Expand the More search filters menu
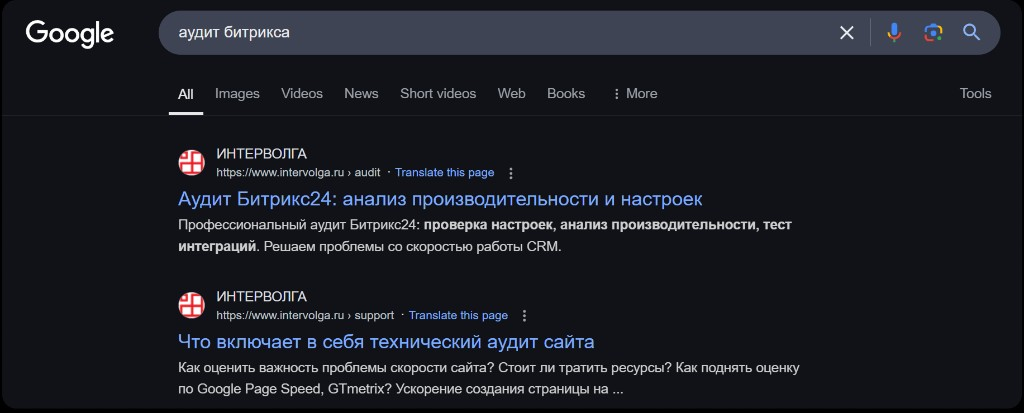This screenshot has height=413, width=1024. pos(635,93)
